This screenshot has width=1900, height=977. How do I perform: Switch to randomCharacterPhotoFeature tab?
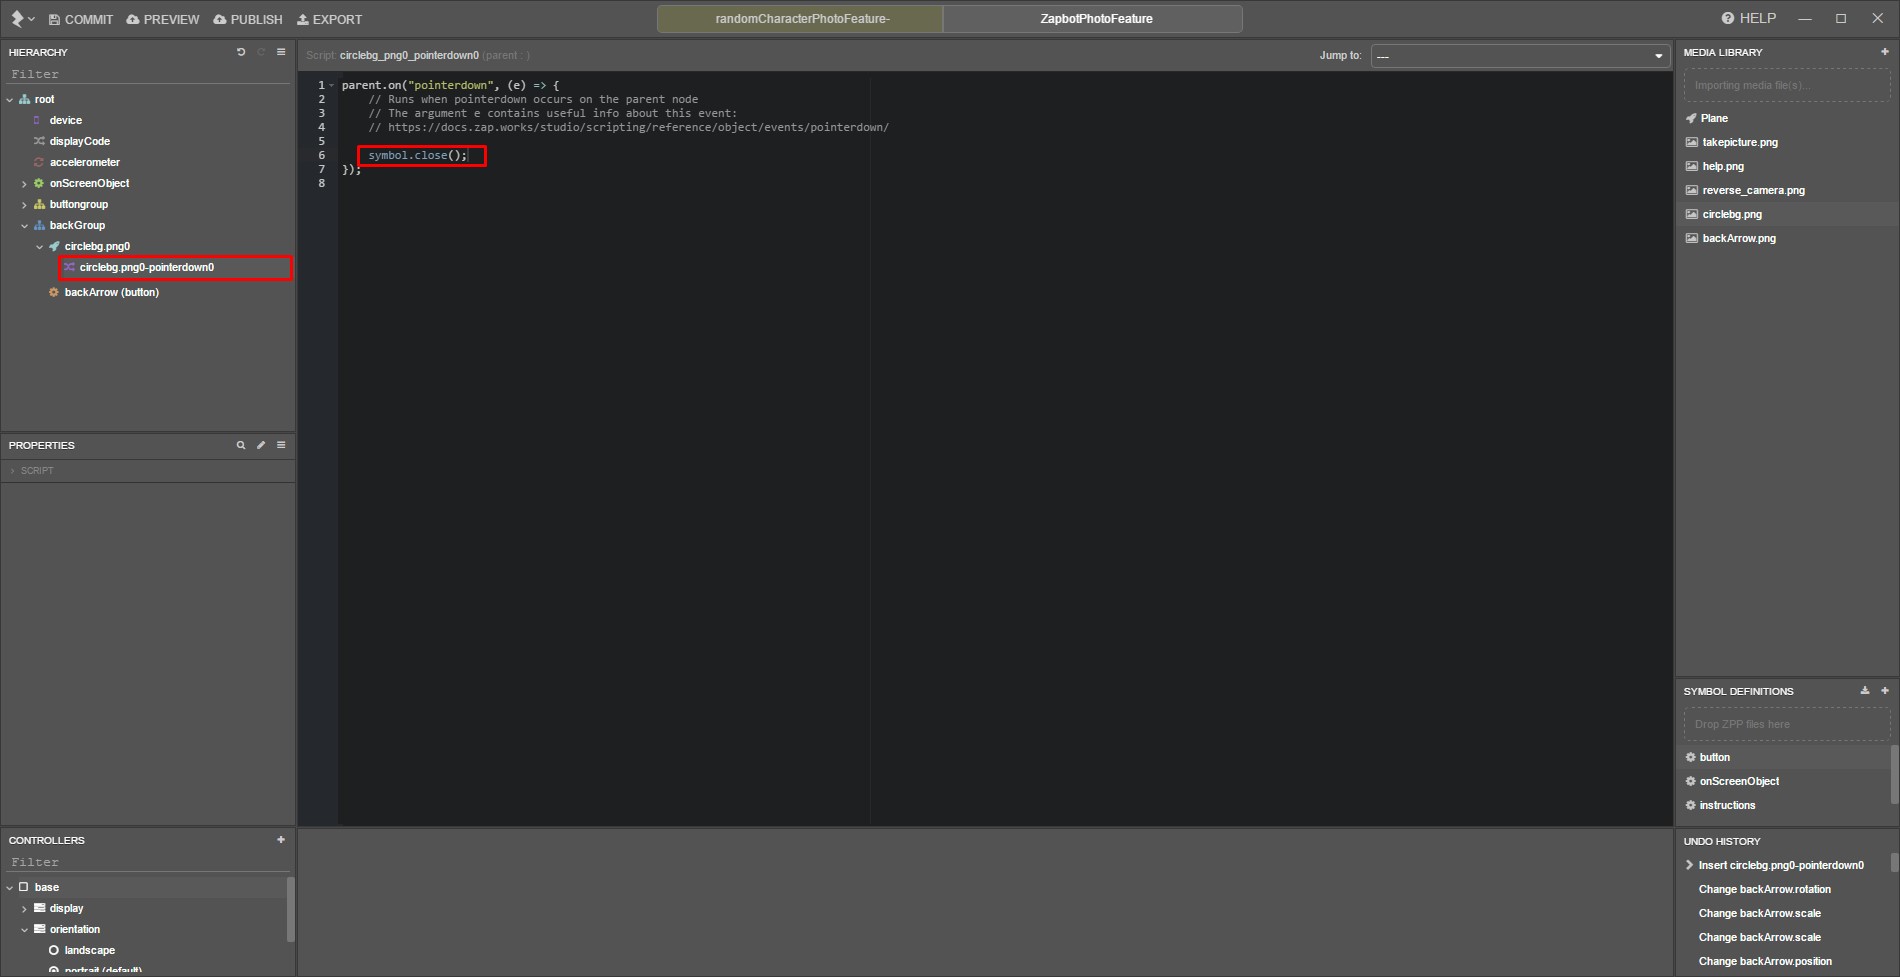(801, 19)
